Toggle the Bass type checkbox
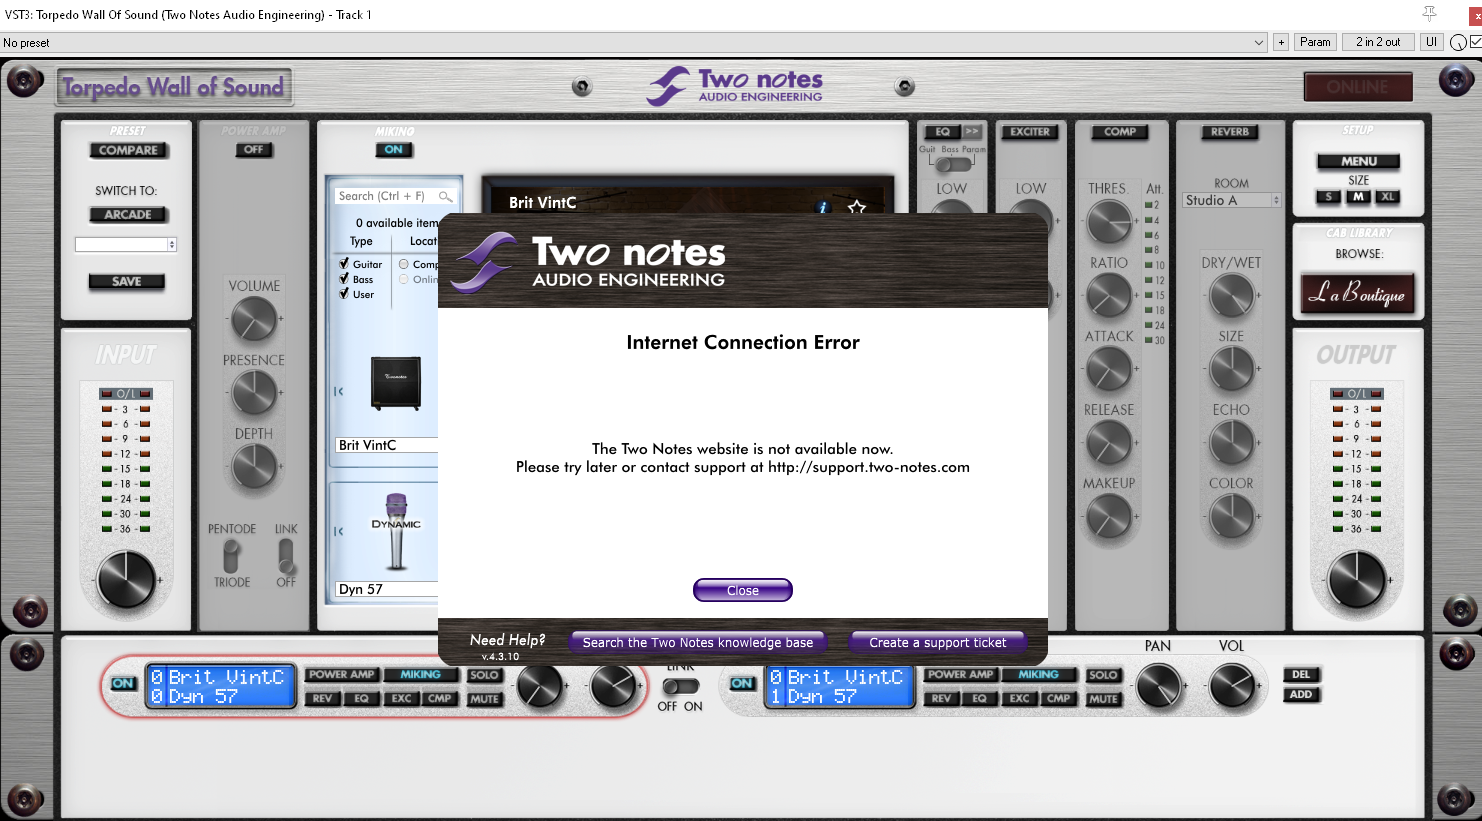 (344, 279)
